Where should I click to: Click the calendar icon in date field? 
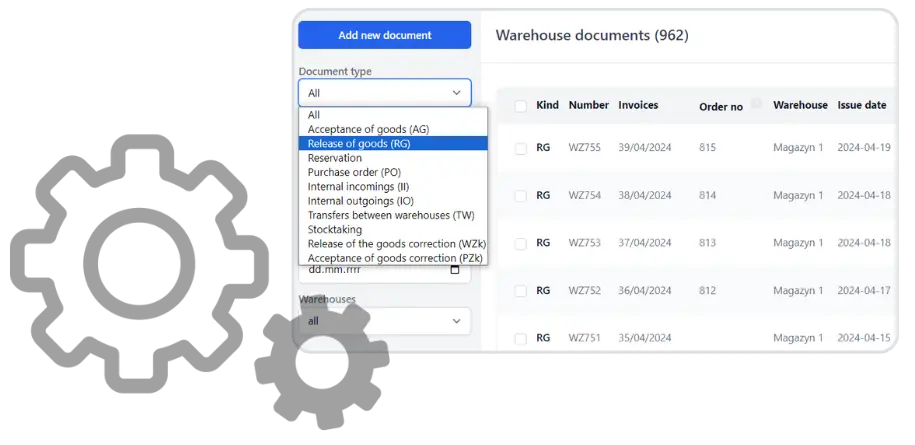pos(455,270)
